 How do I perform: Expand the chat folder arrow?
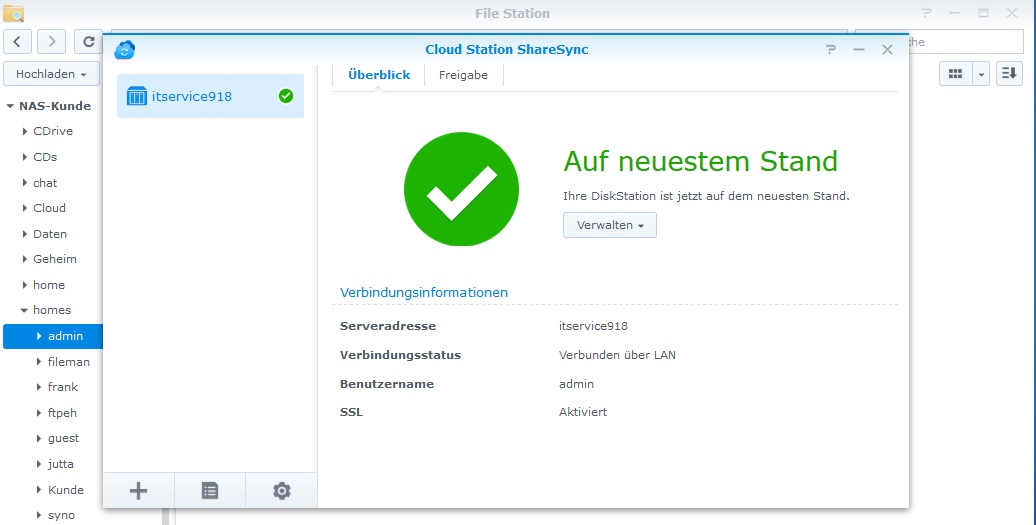click(x=24, y=183)
